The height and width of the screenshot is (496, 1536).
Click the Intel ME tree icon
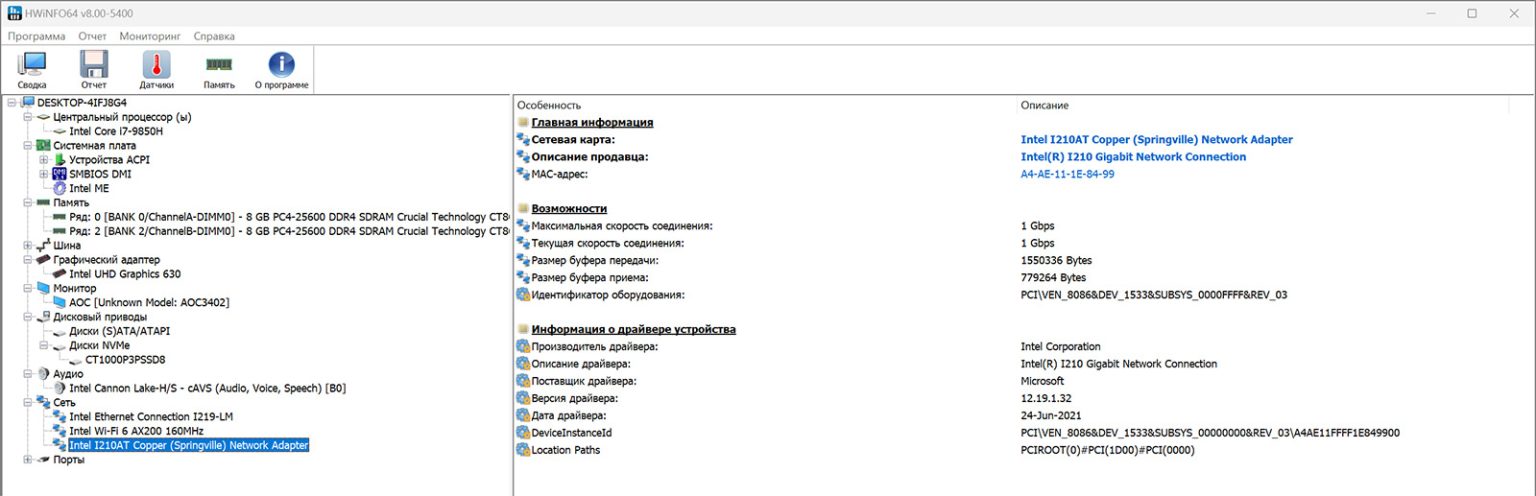click(x=59, y=188)
